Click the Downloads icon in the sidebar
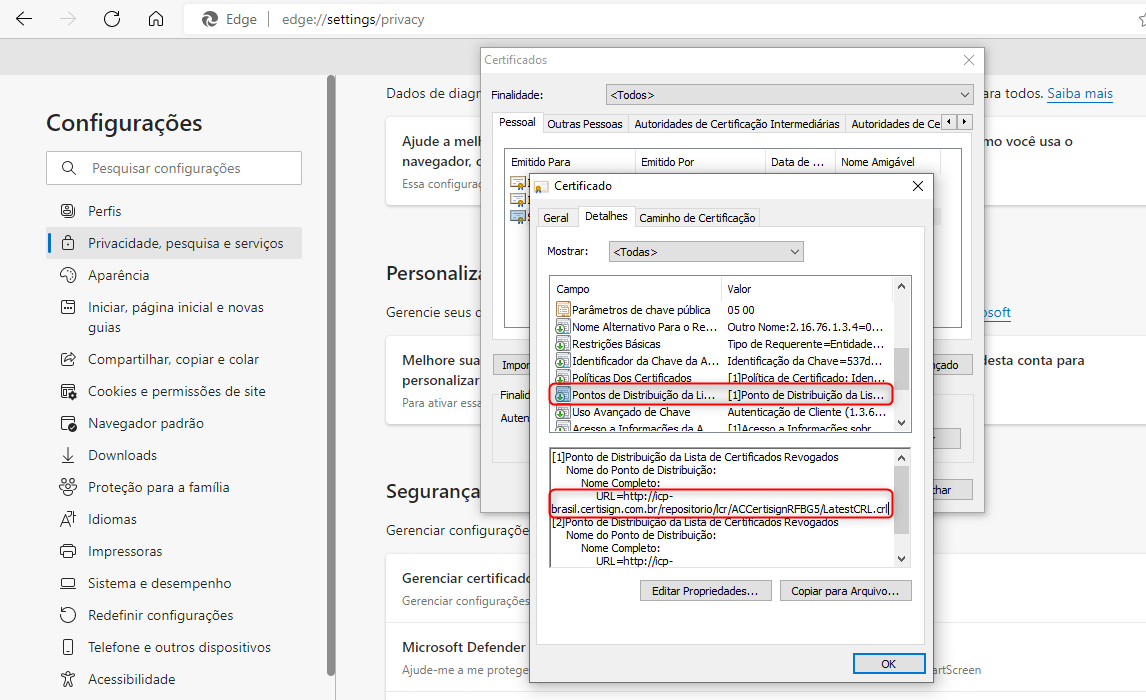The width and height of the screenshot is (1146, 700). click(68, 455)
